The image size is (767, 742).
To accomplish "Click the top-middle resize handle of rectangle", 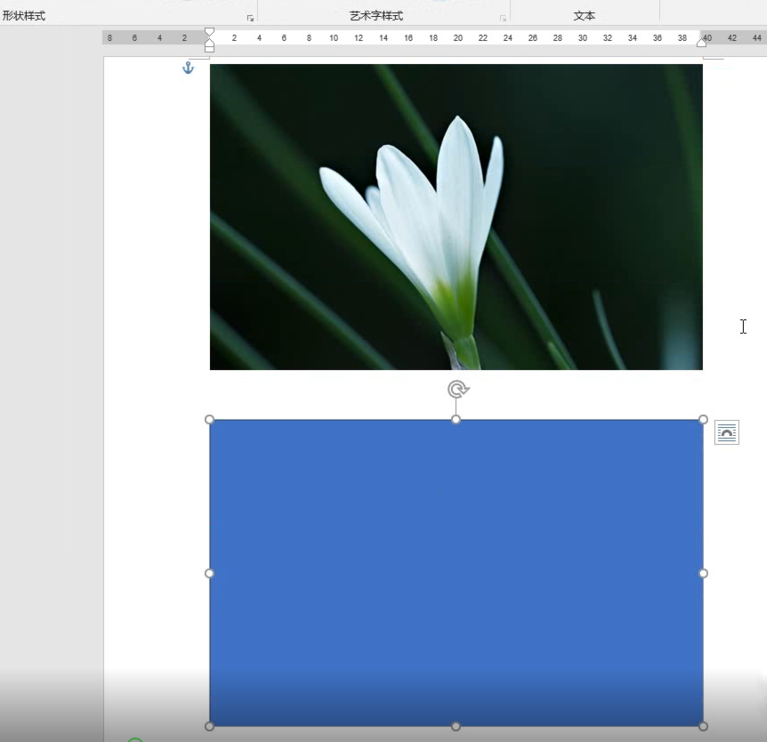I will tap(456, 420).
